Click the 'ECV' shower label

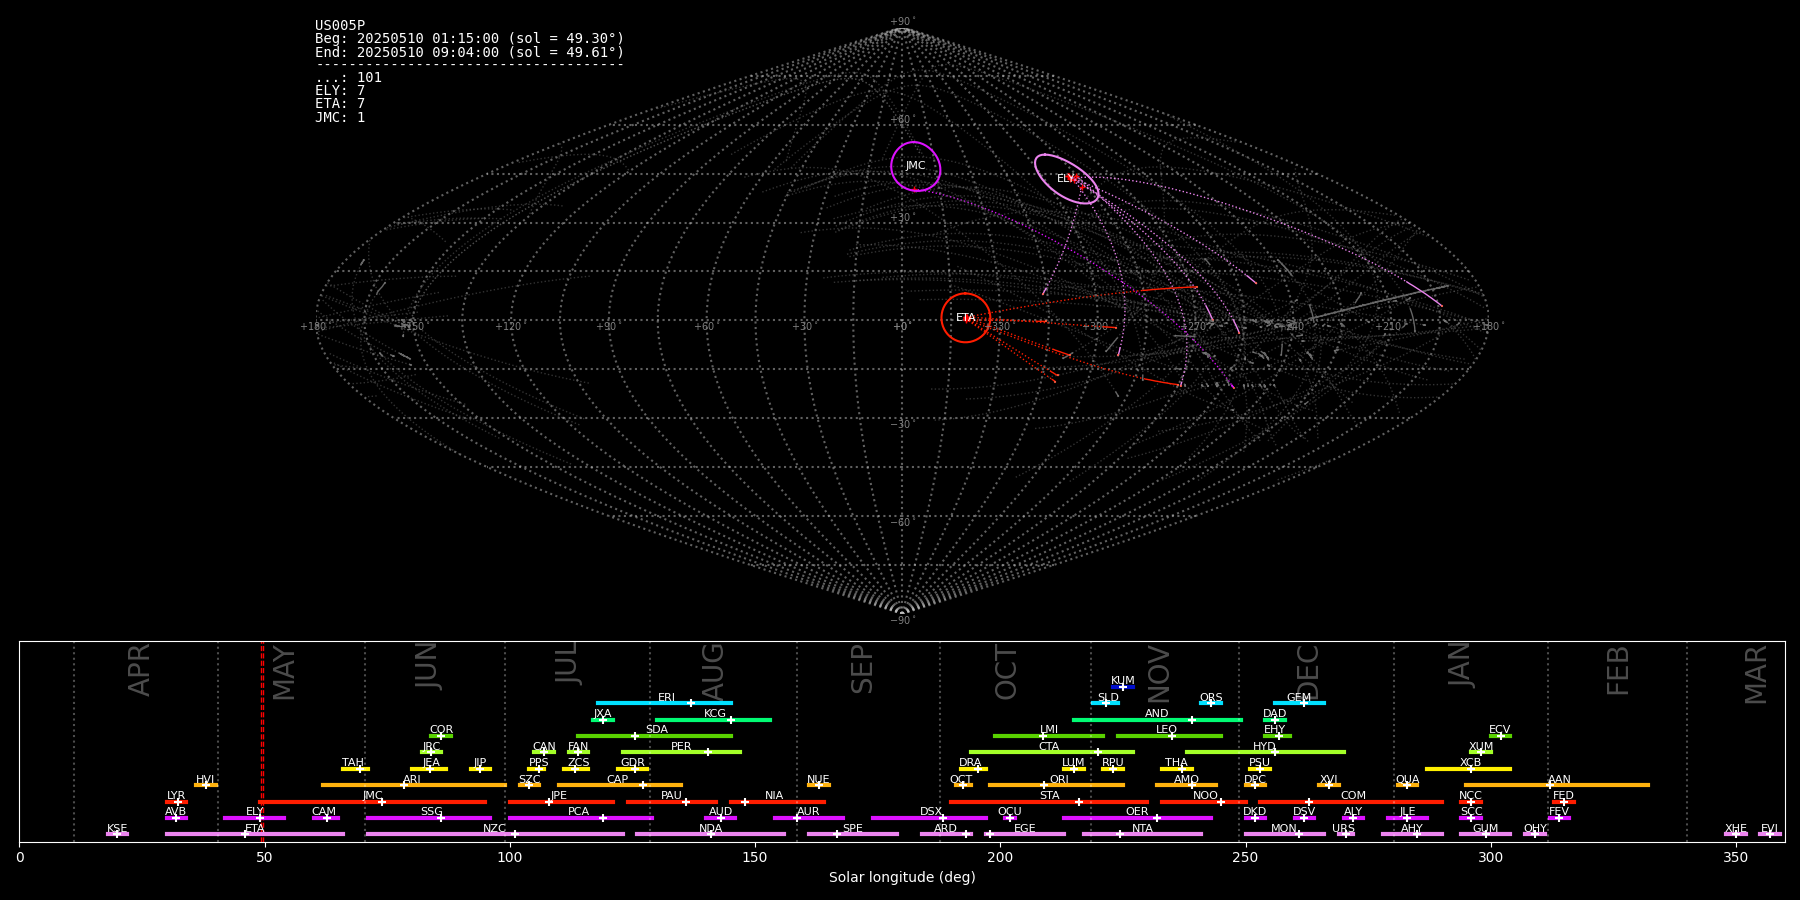1499,729
